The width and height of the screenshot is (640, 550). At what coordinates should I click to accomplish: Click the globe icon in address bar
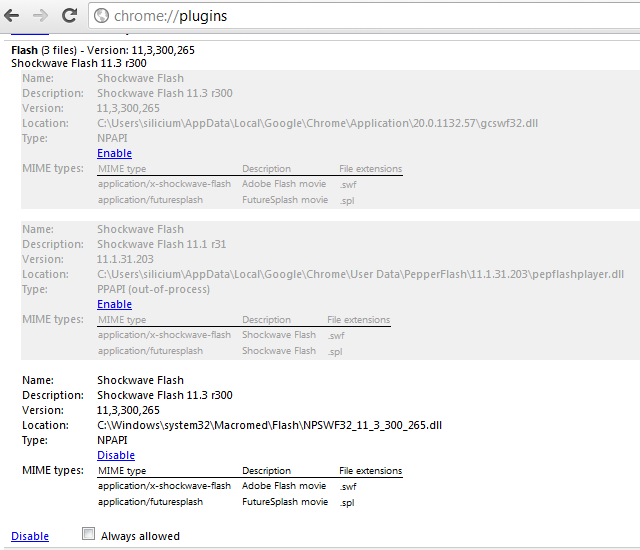(x=101, y=16)
